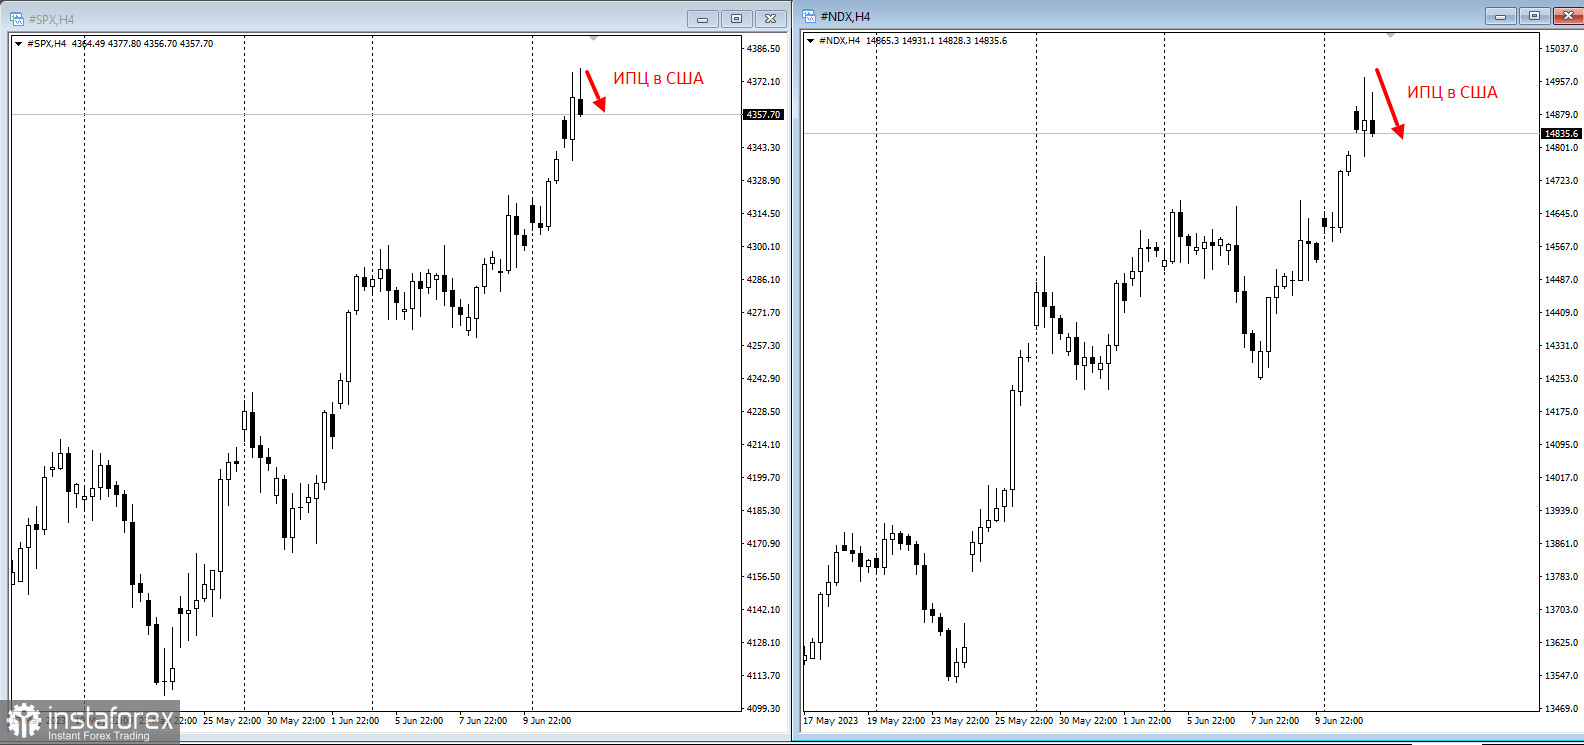The height and width of the screenshot is (745, 1584).
Task: Click the chart shift marker on the SPX chart
Action: [593, 39]
